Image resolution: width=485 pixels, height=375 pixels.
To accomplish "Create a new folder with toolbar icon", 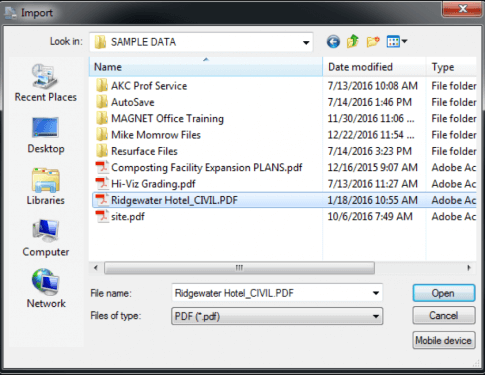I will pos(373,42).
